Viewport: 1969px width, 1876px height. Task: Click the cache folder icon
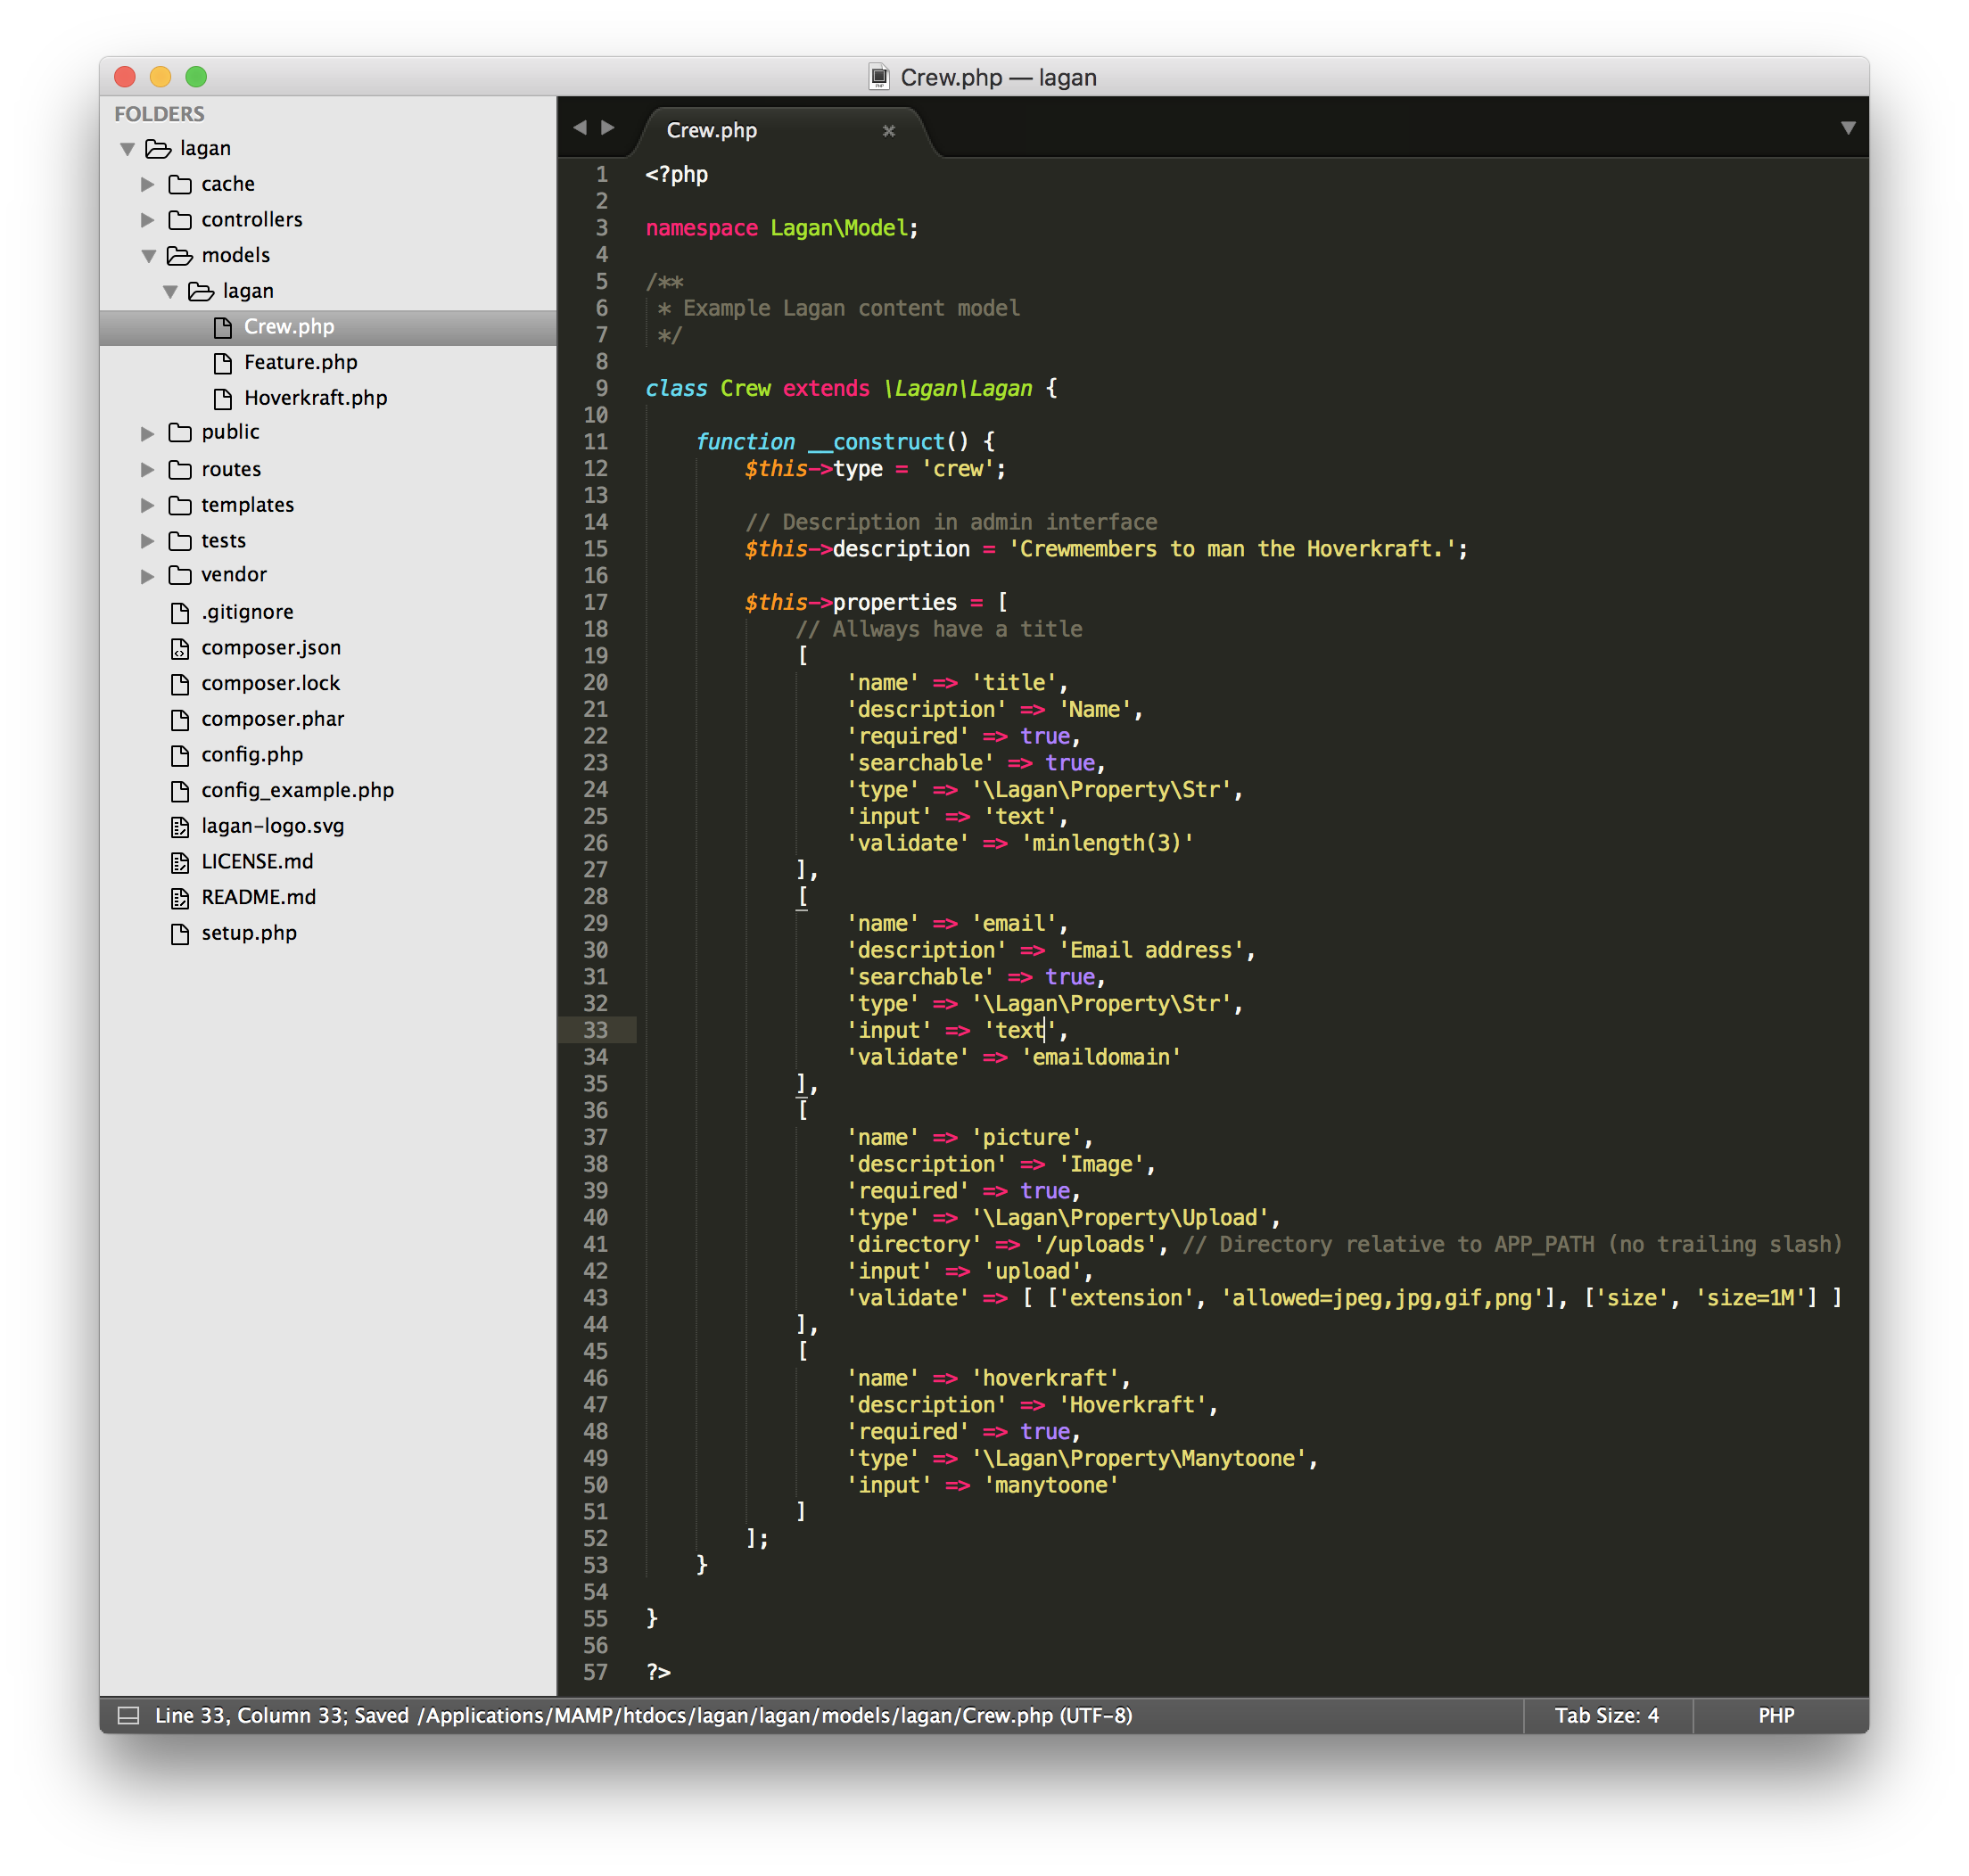pyautogui.click(x=180, y=184)
